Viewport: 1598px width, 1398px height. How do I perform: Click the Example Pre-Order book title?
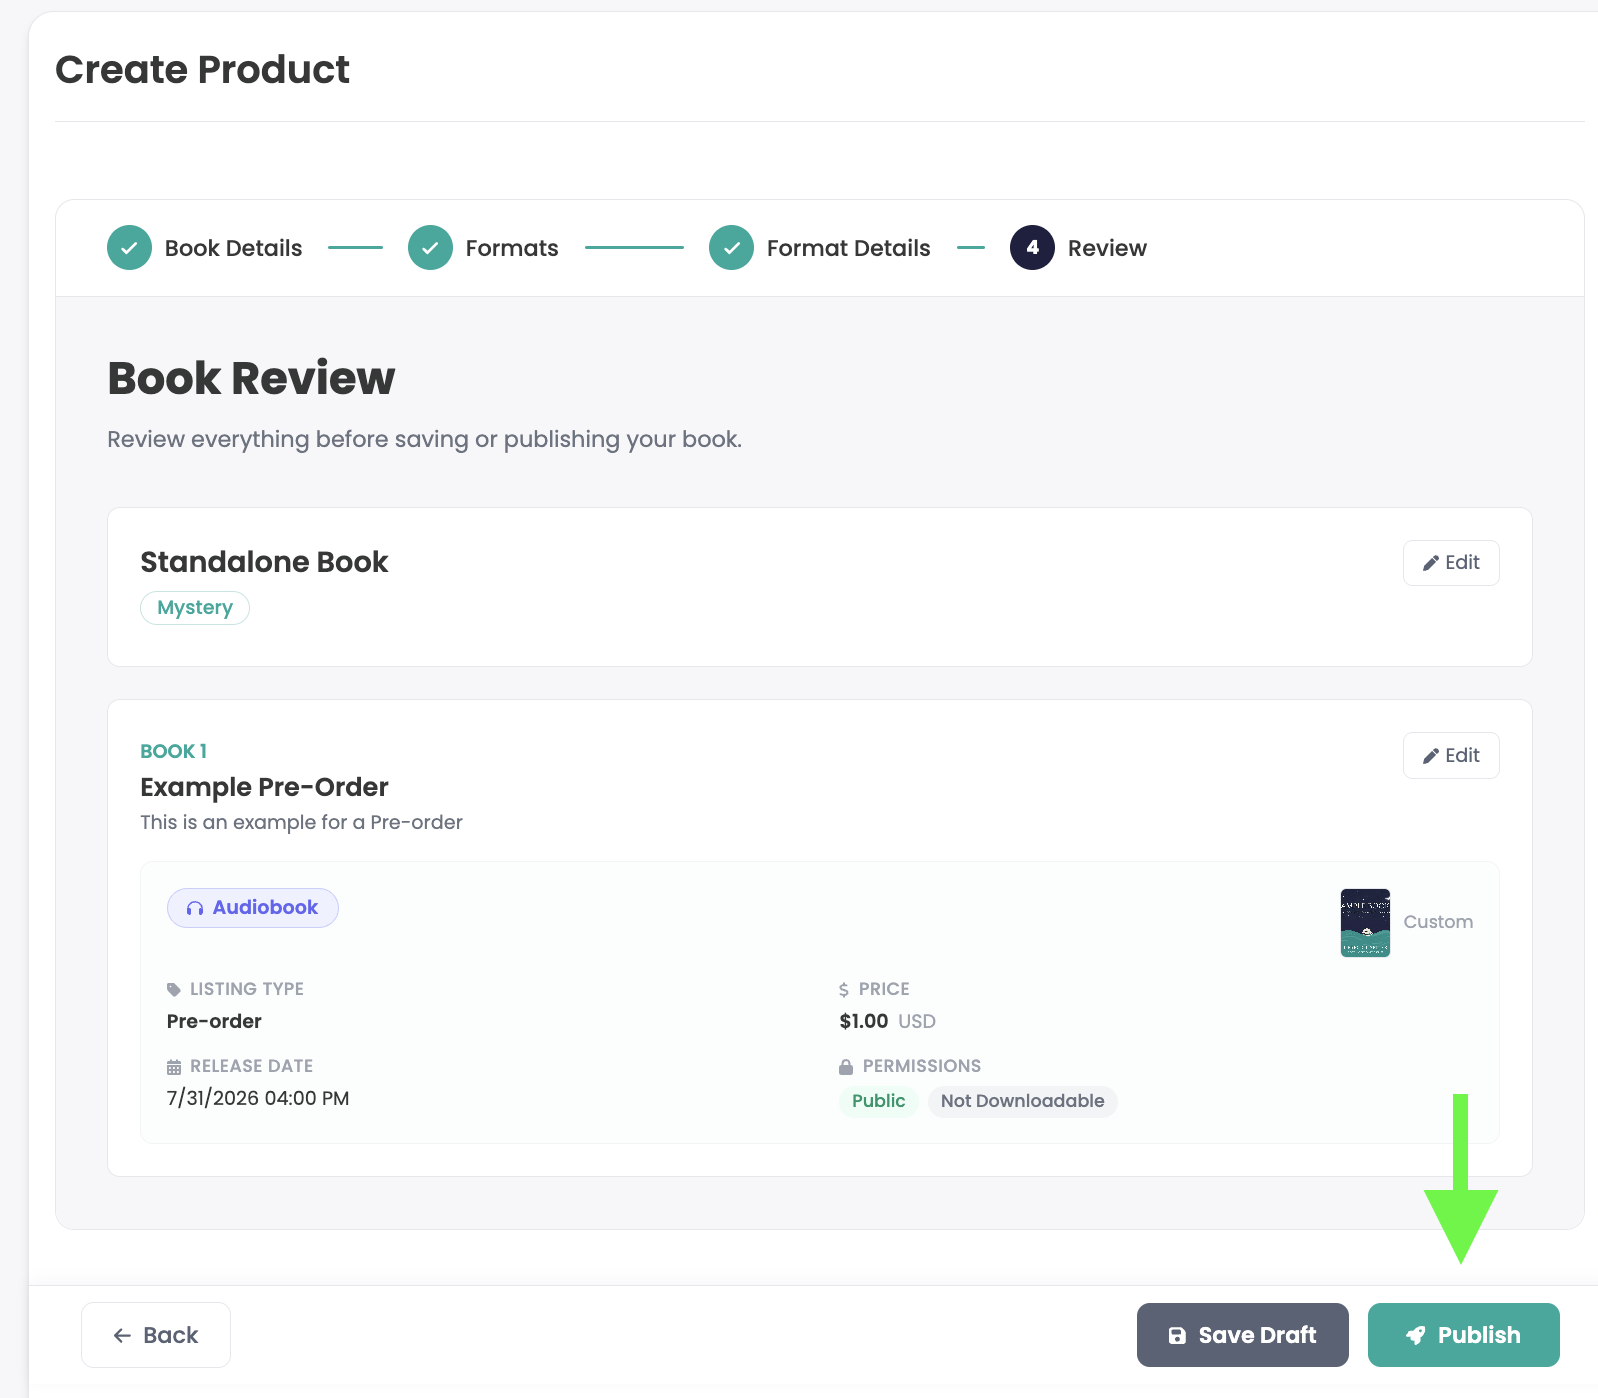click(x=264, y=787)
